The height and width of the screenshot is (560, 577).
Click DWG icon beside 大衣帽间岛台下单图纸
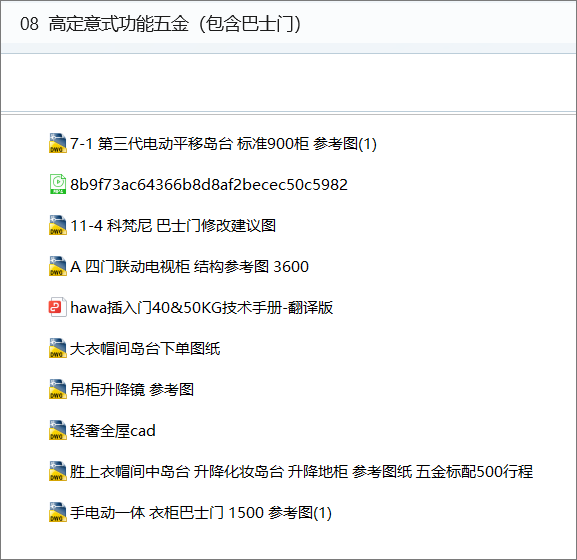tap(58, 348)
